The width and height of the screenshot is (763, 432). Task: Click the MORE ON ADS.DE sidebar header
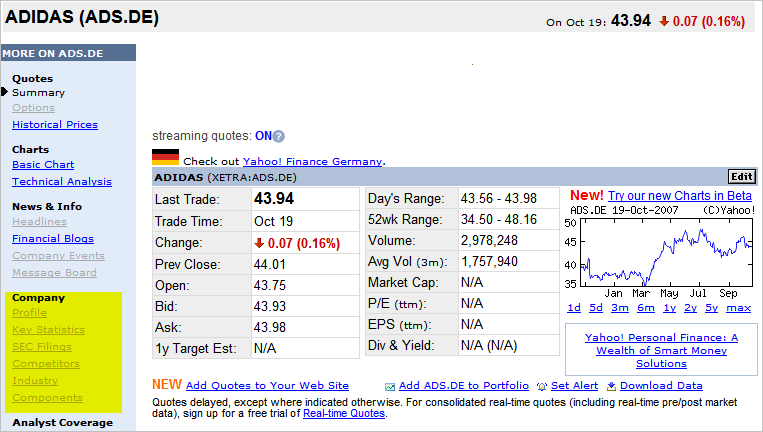click(x=68, y=53)
